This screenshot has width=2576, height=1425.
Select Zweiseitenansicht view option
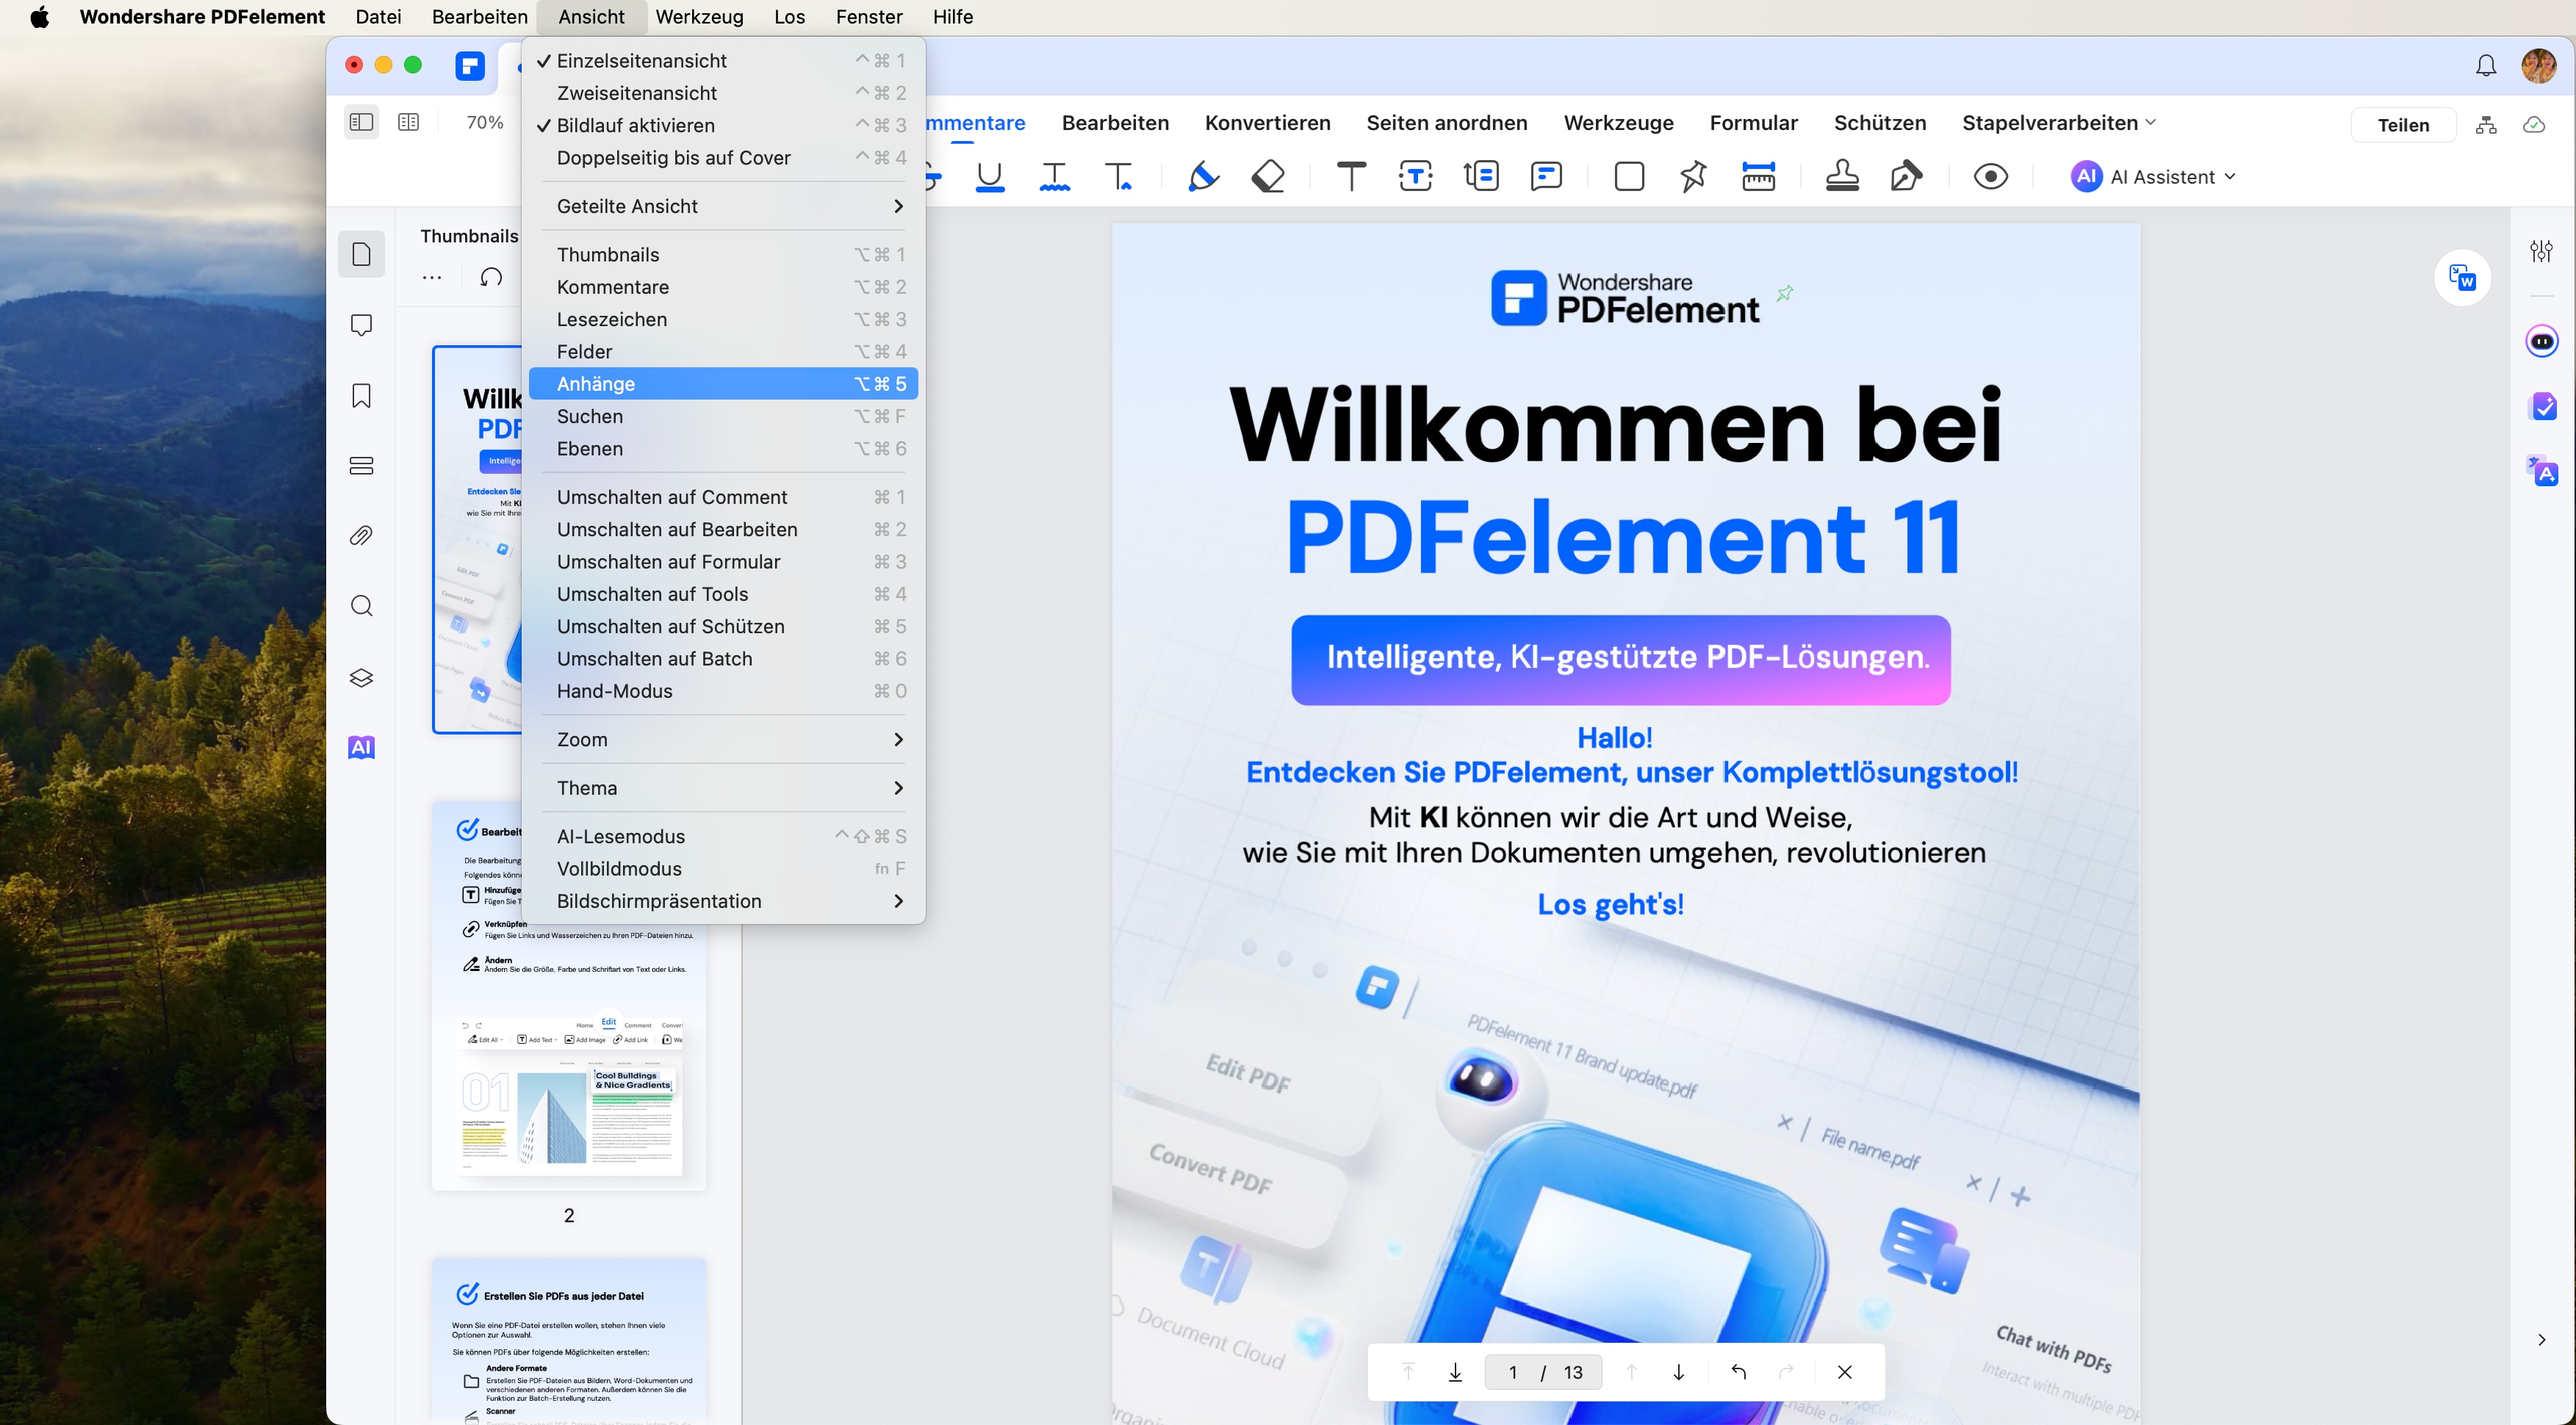click(x=723, y=93)
